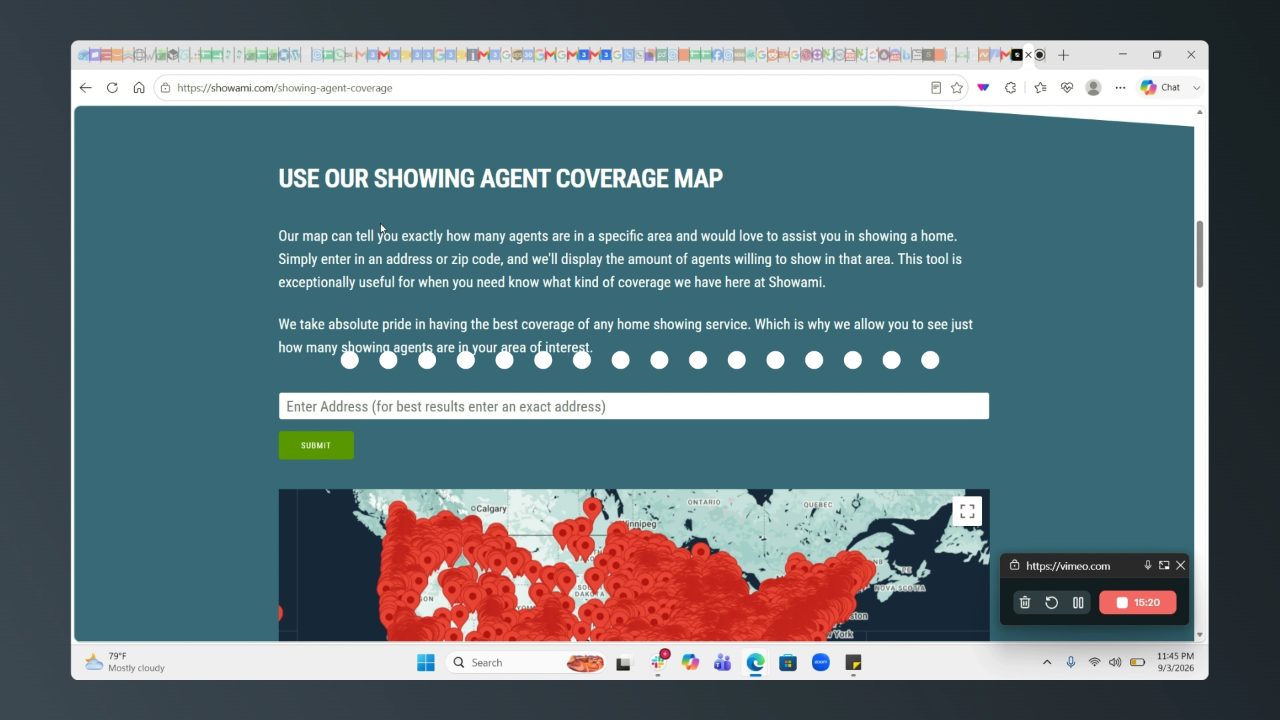Open the Wi-Fi network settings tray icon
The image size is (1280, 720).
(1094, 662)
